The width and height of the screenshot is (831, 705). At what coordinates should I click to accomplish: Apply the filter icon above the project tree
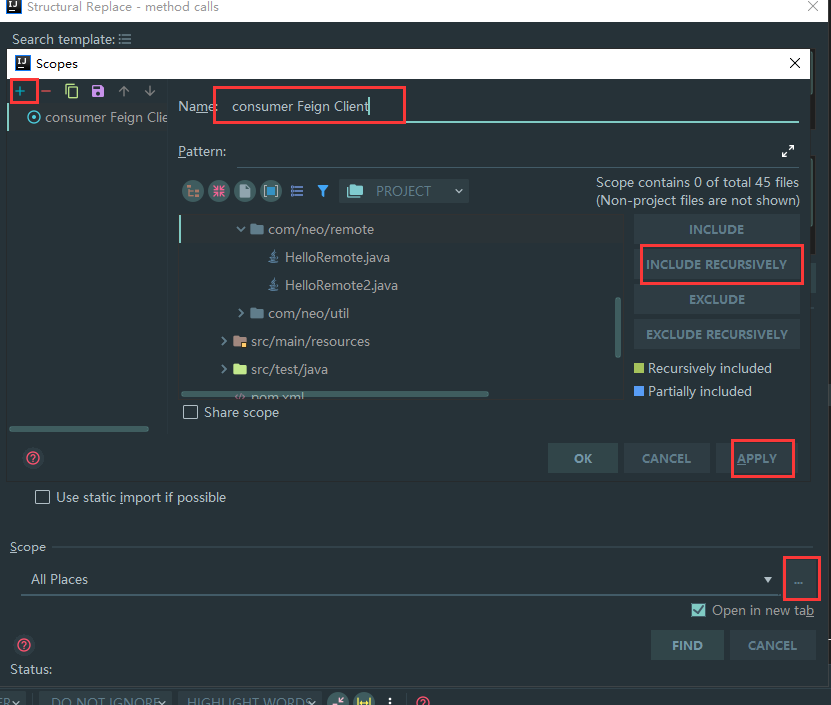pyautogui.click(x=322, y=190)
